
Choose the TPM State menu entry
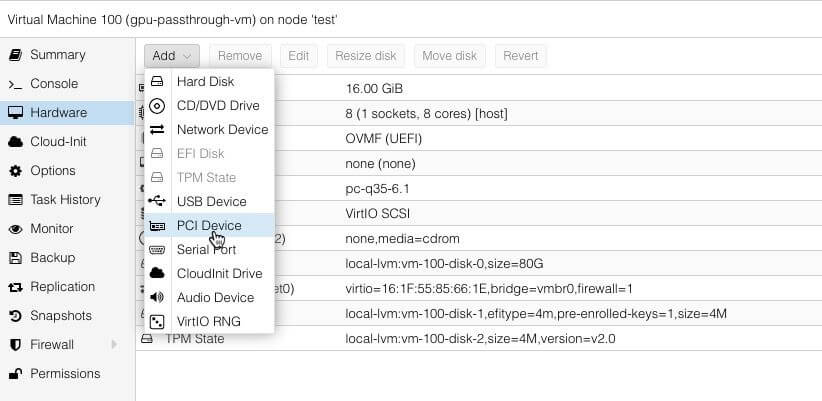coord(206,177)
